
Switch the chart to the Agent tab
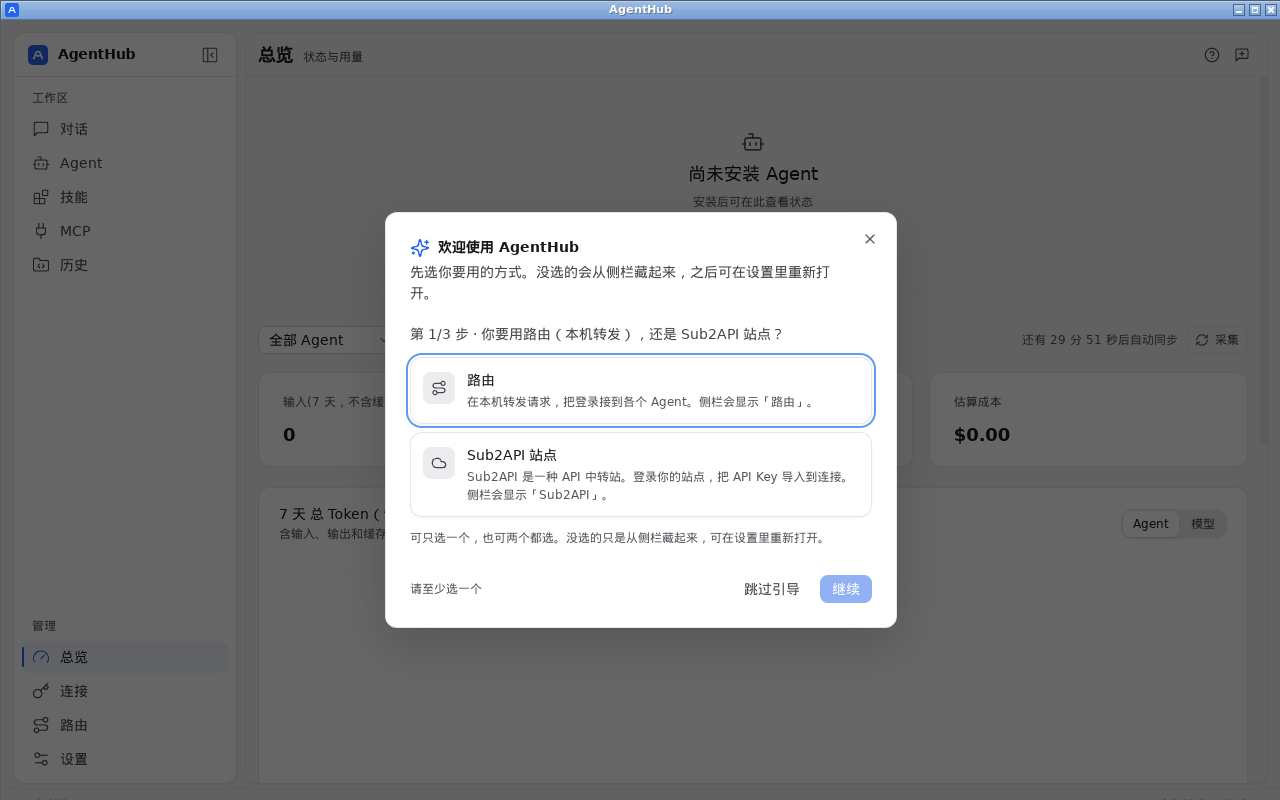click(x=1151, y=524)
